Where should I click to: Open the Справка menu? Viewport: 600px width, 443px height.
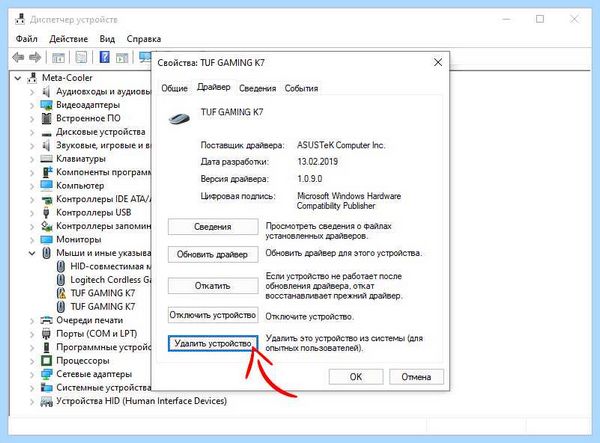[x=143, y=39]
